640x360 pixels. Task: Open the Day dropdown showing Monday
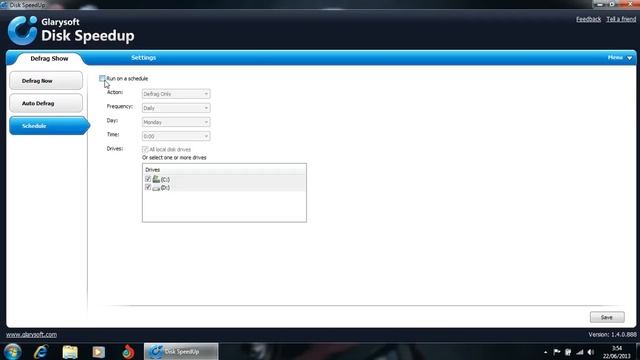click(x=176, y=122)
